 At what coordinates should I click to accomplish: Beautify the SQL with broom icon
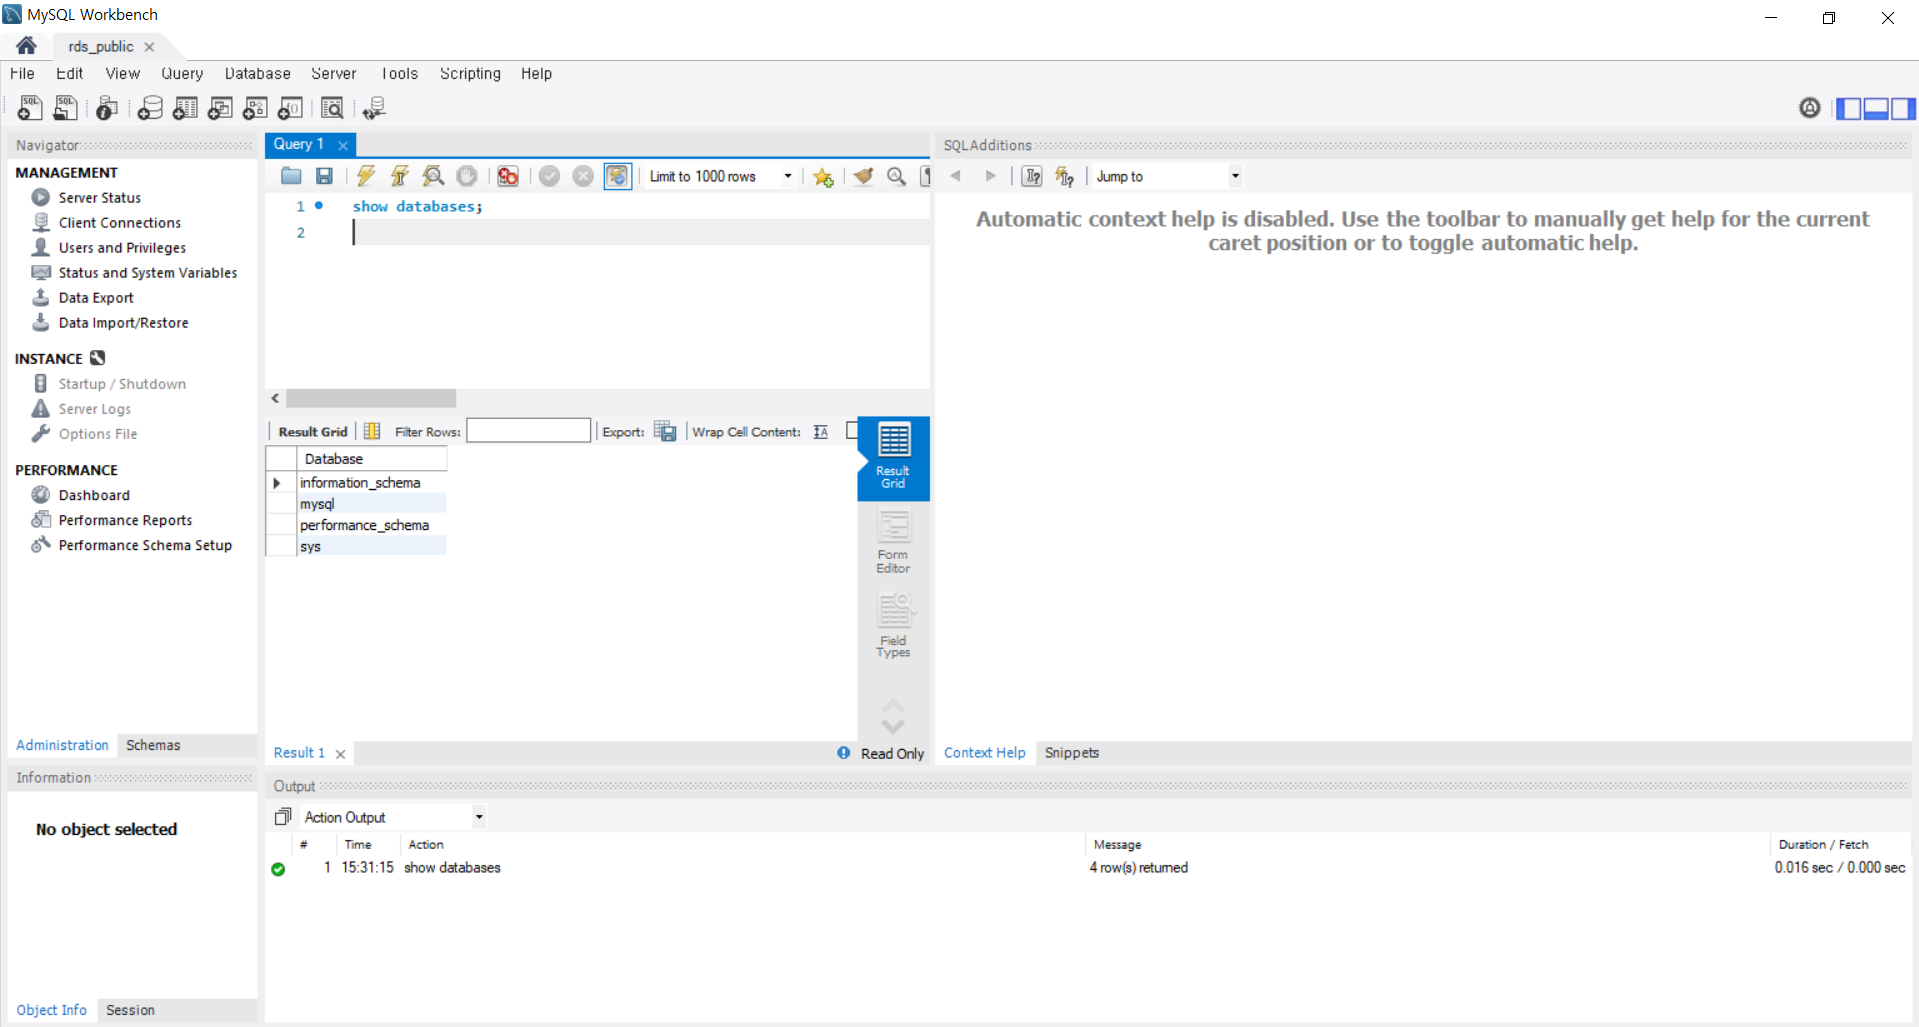(863, 176)
